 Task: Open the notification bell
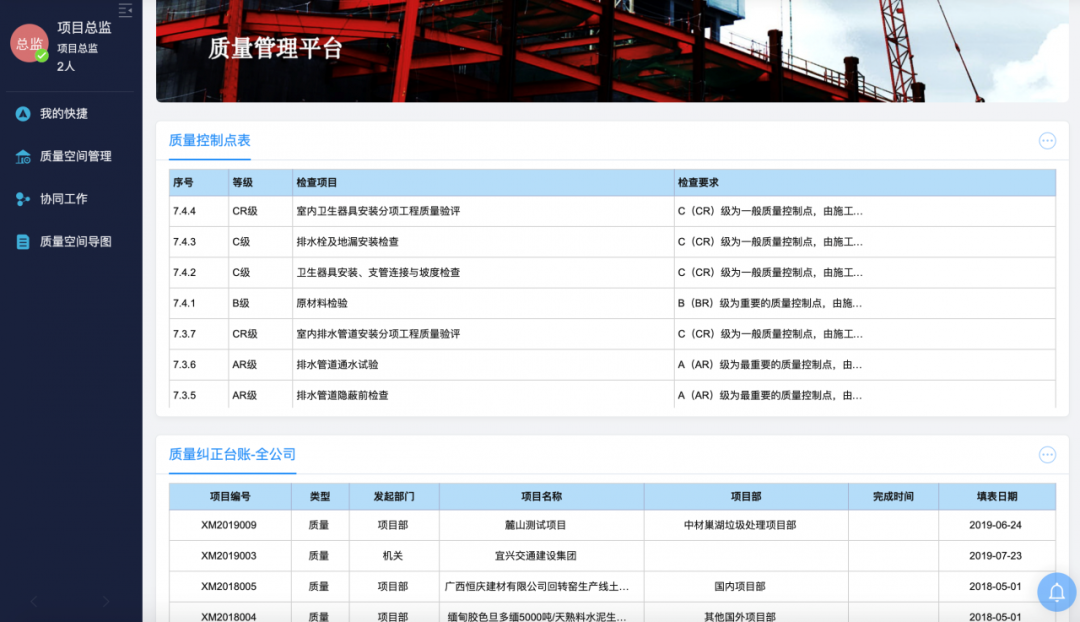coord(1057,592)
